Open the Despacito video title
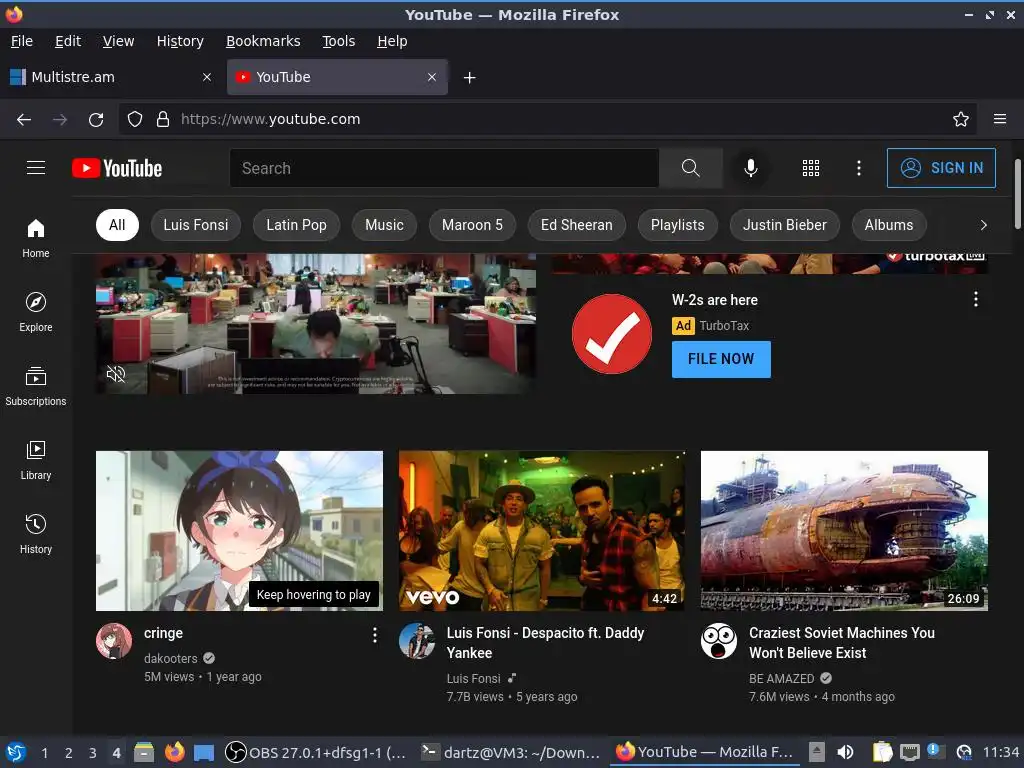 [x=545, y=643]
